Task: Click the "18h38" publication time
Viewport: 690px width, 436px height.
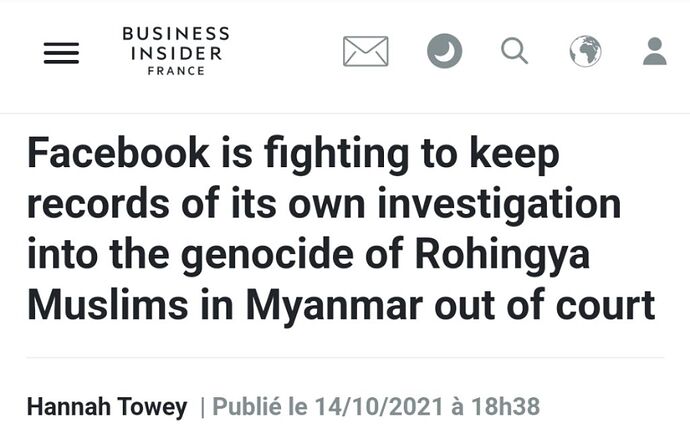Action: (504, 407)
